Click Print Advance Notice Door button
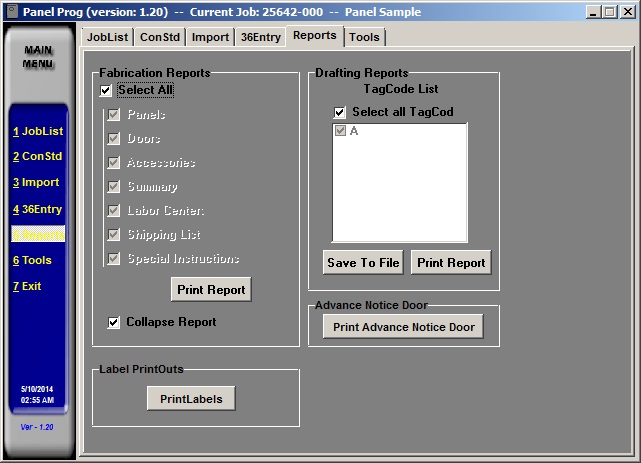Screen dimensions: 641x463 (x=404, y=327)
